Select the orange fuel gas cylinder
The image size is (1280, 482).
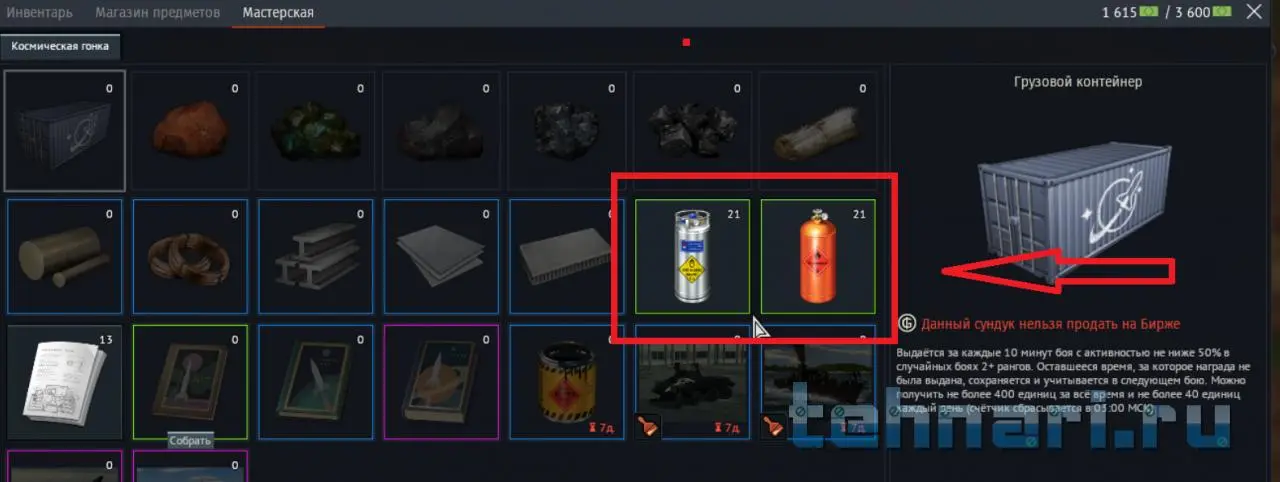[818, 257]
